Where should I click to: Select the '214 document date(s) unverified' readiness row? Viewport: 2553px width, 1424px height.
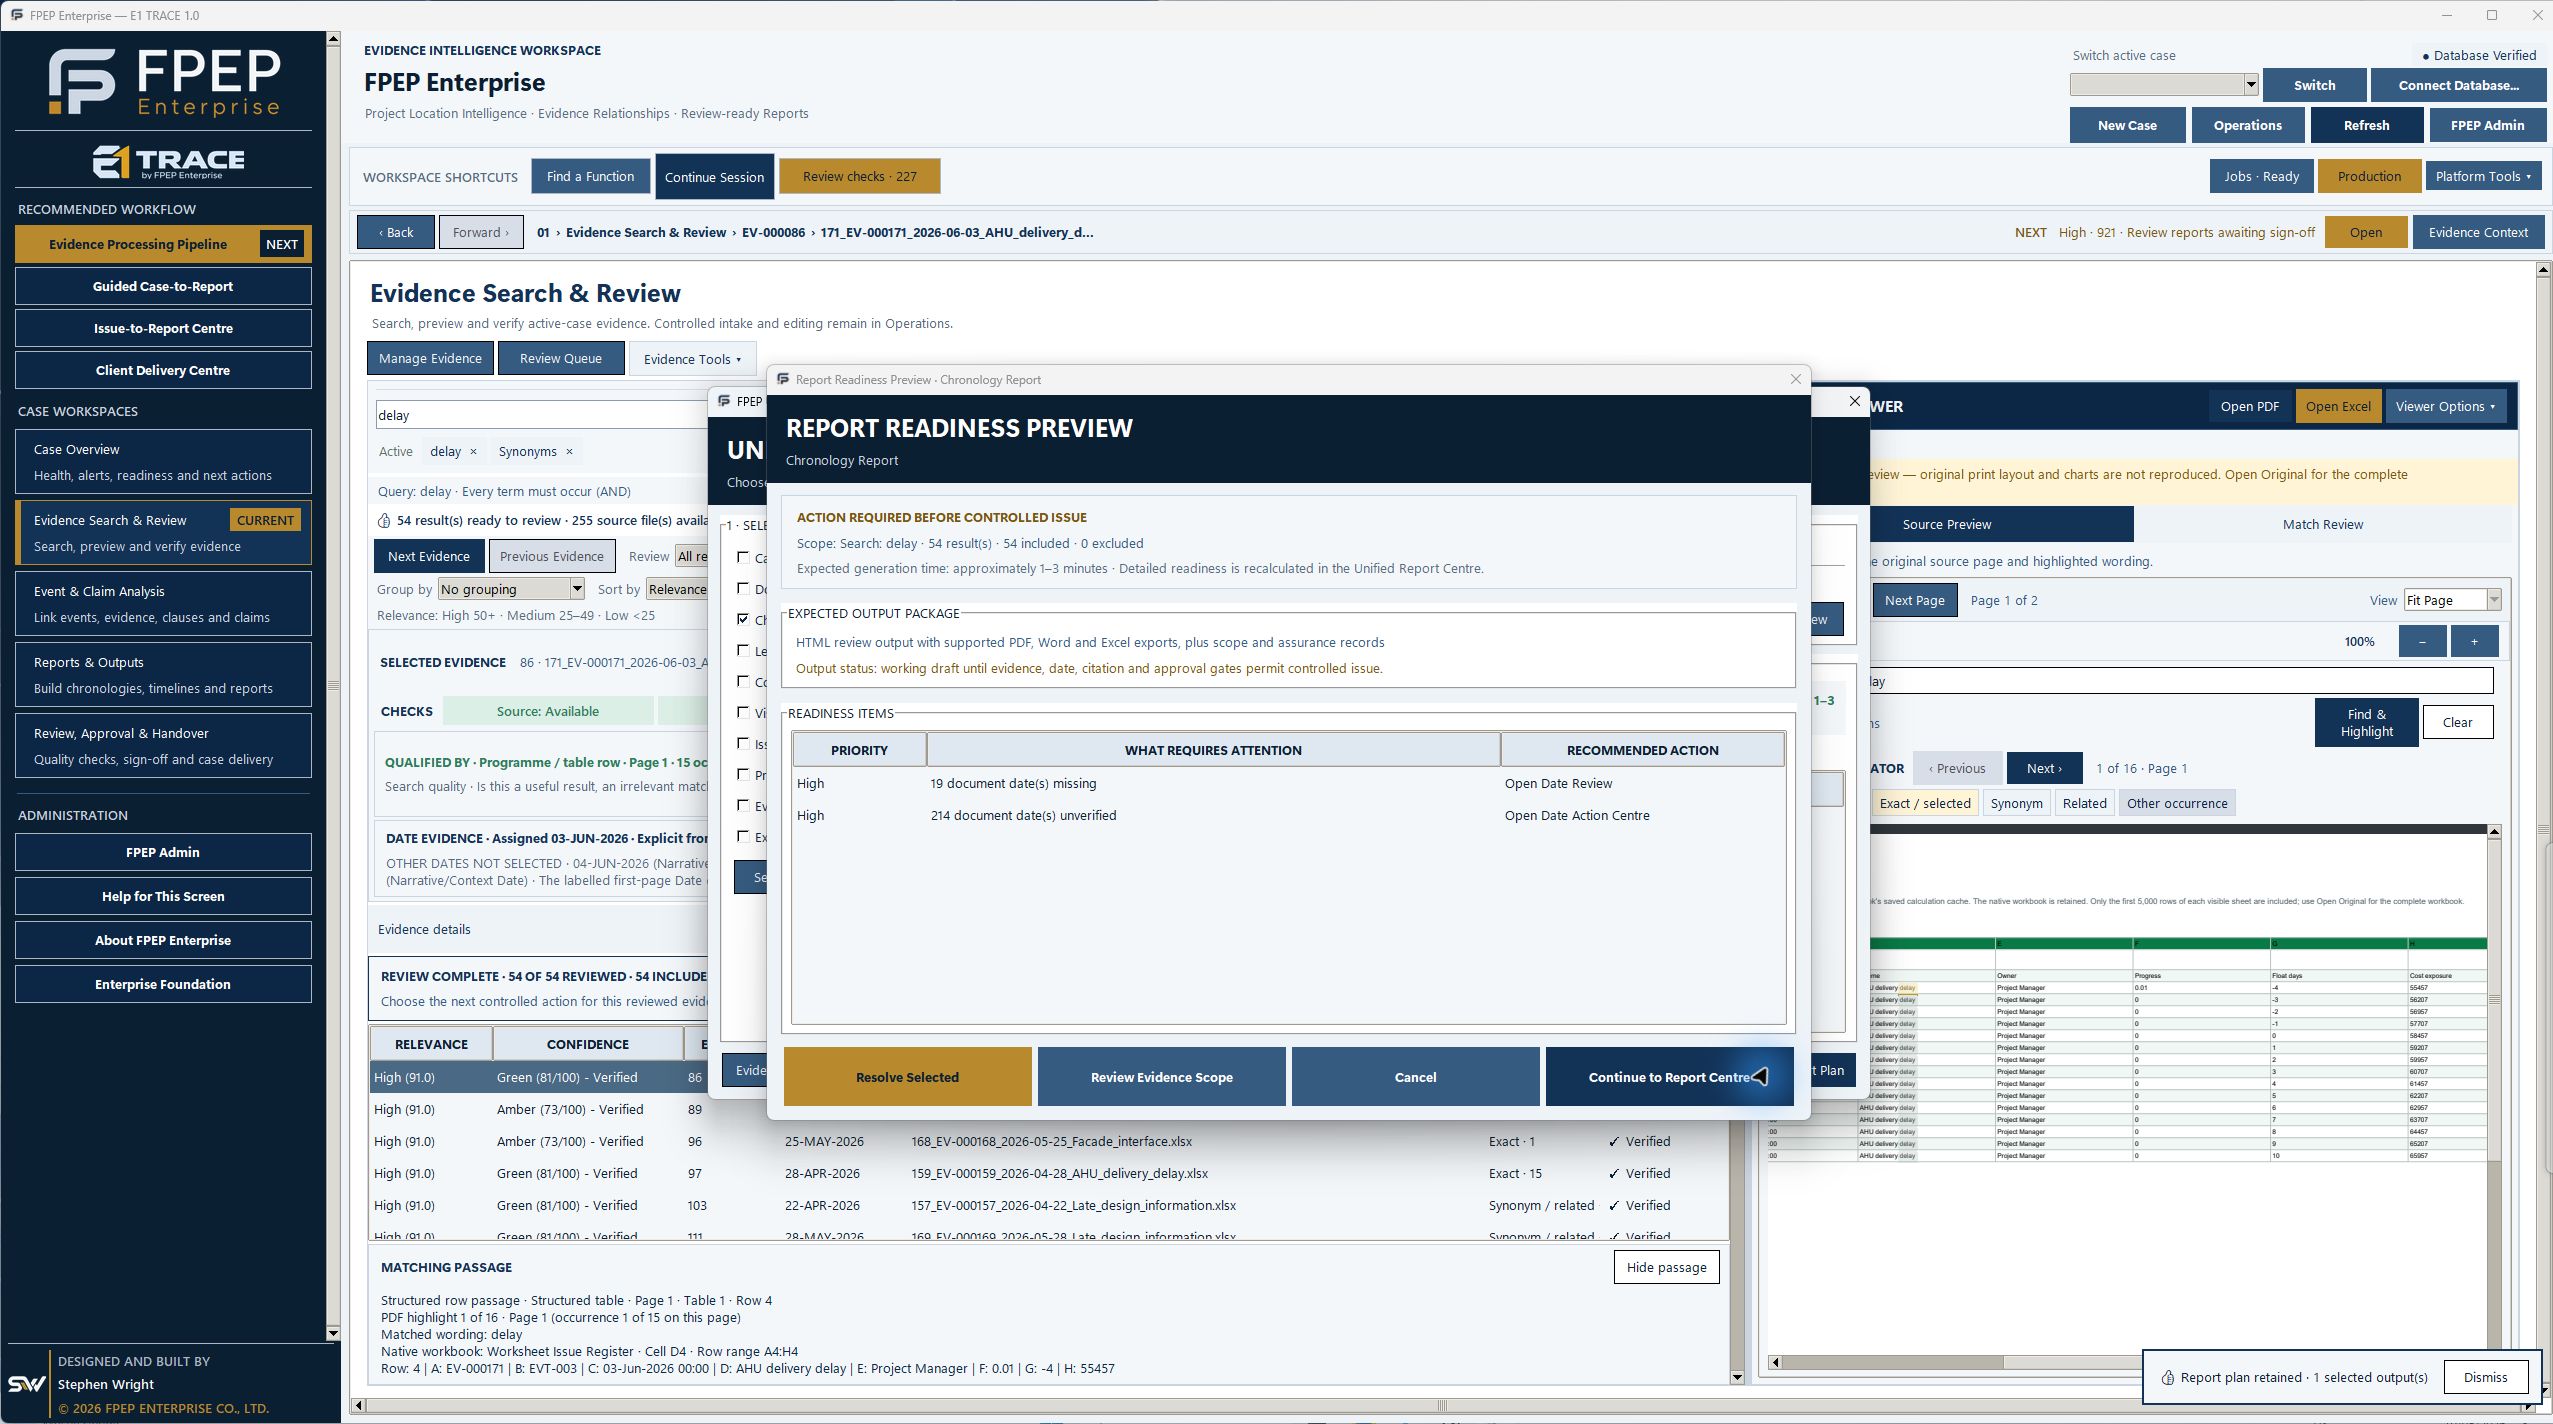tap(1288, 815)
